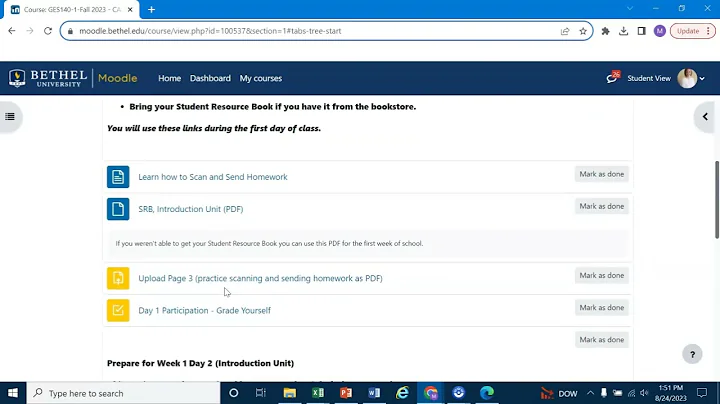
Task: Open the volume speaker tray icon
Action: 644,393
